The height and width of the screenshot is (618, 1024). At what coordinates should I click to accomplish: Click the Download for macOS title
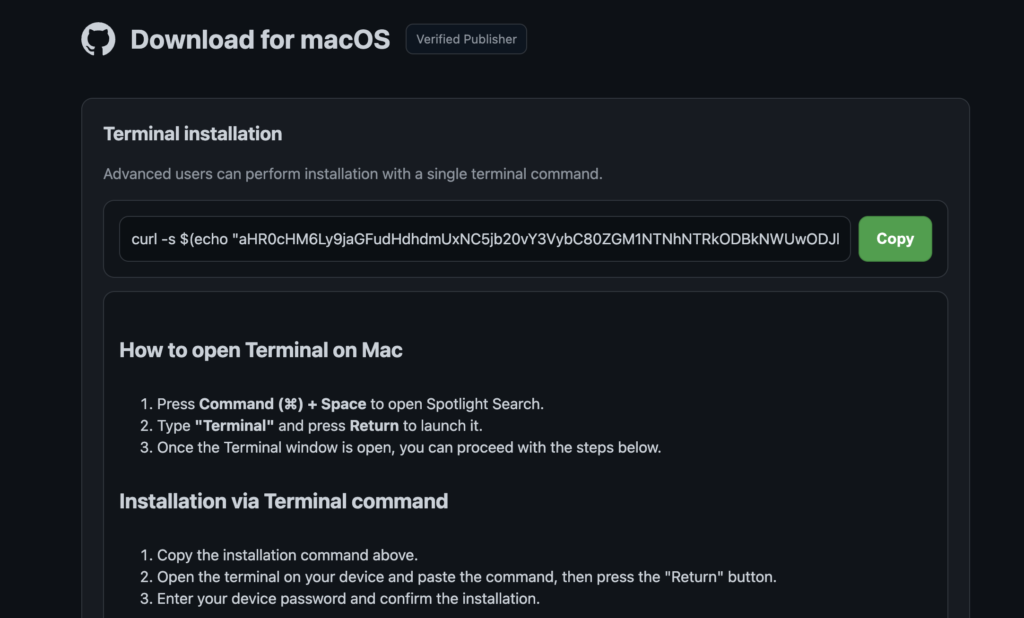click(260, 39)
